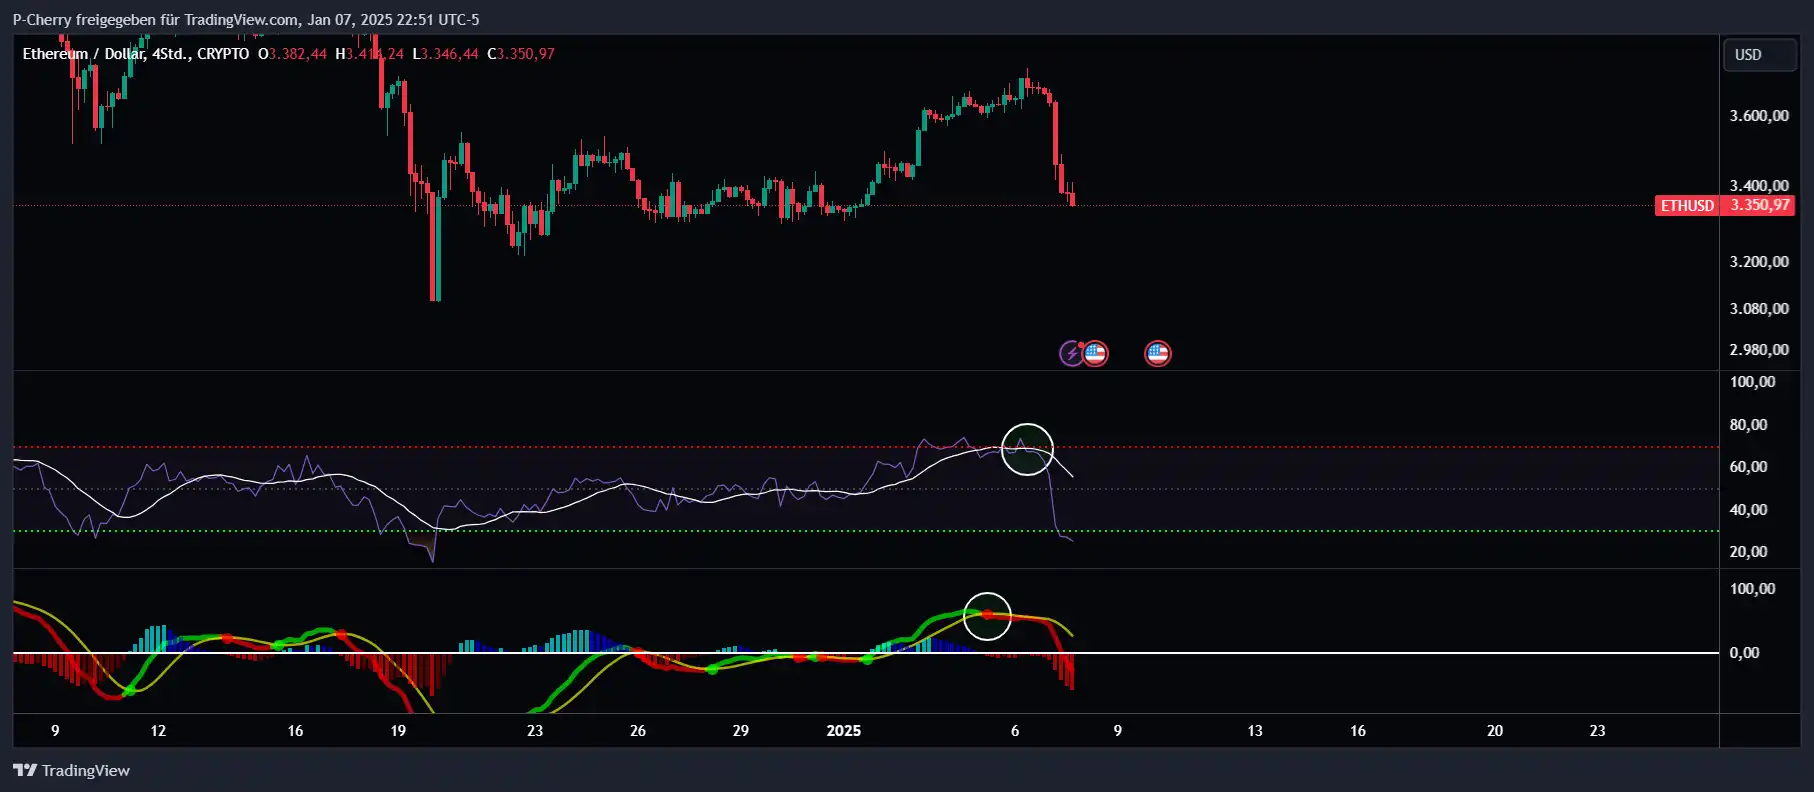Click the 2.980,00 price axis label

tap(1759, 350)
